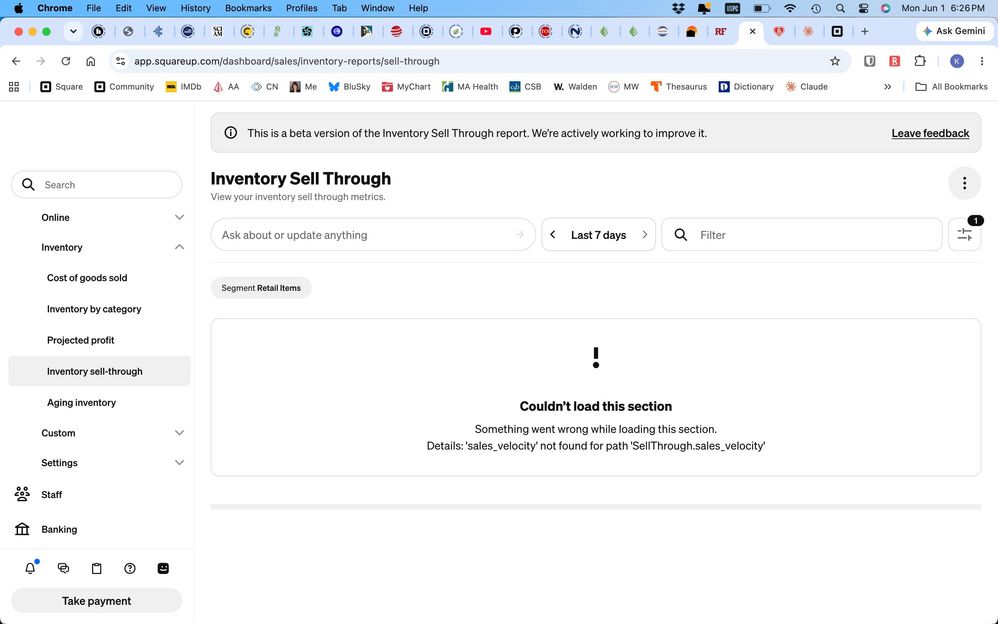
Task: Click the Take payment button
Action: 97,600
